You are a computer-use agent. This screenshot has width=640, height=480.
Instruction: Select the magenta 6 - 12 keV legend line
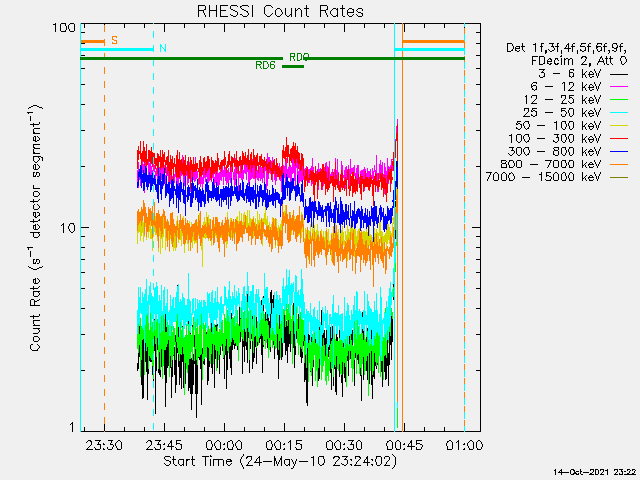[x=620, y=88]
